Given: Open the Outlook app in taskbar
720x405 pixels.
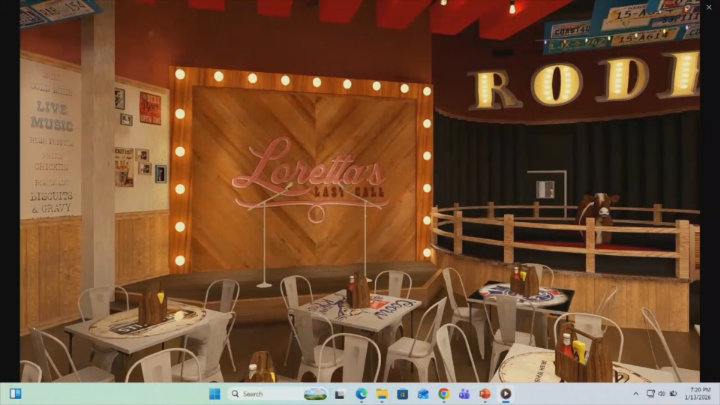Looking at the screenshot, I should pos(423,394).
